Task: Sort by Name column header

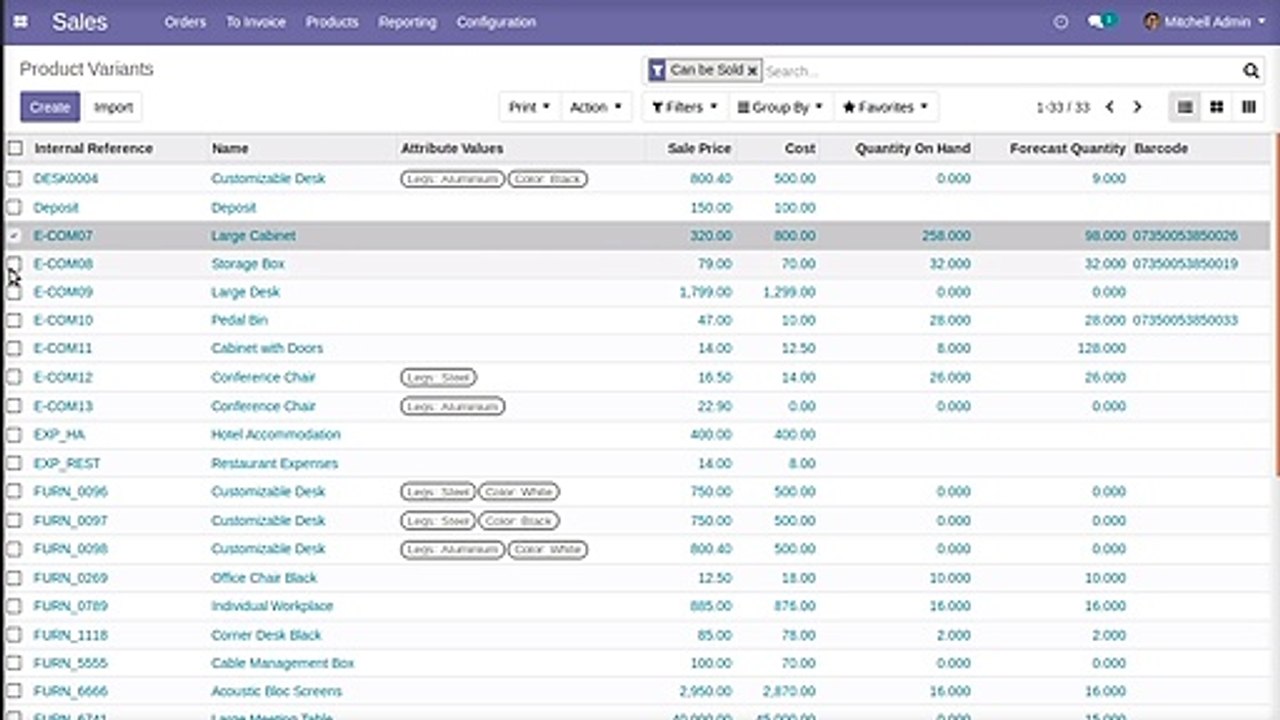Action: coord(230,148)
